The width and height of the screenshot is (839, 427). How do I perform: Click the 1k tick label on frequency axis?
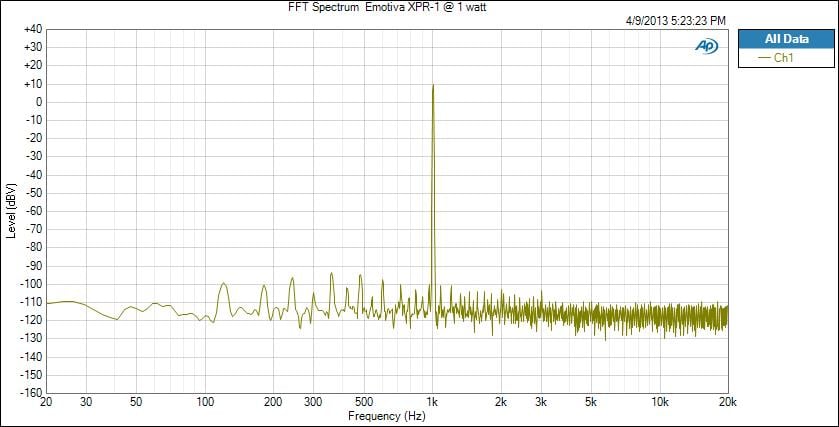pyautogui.click(x=432, y=402)
